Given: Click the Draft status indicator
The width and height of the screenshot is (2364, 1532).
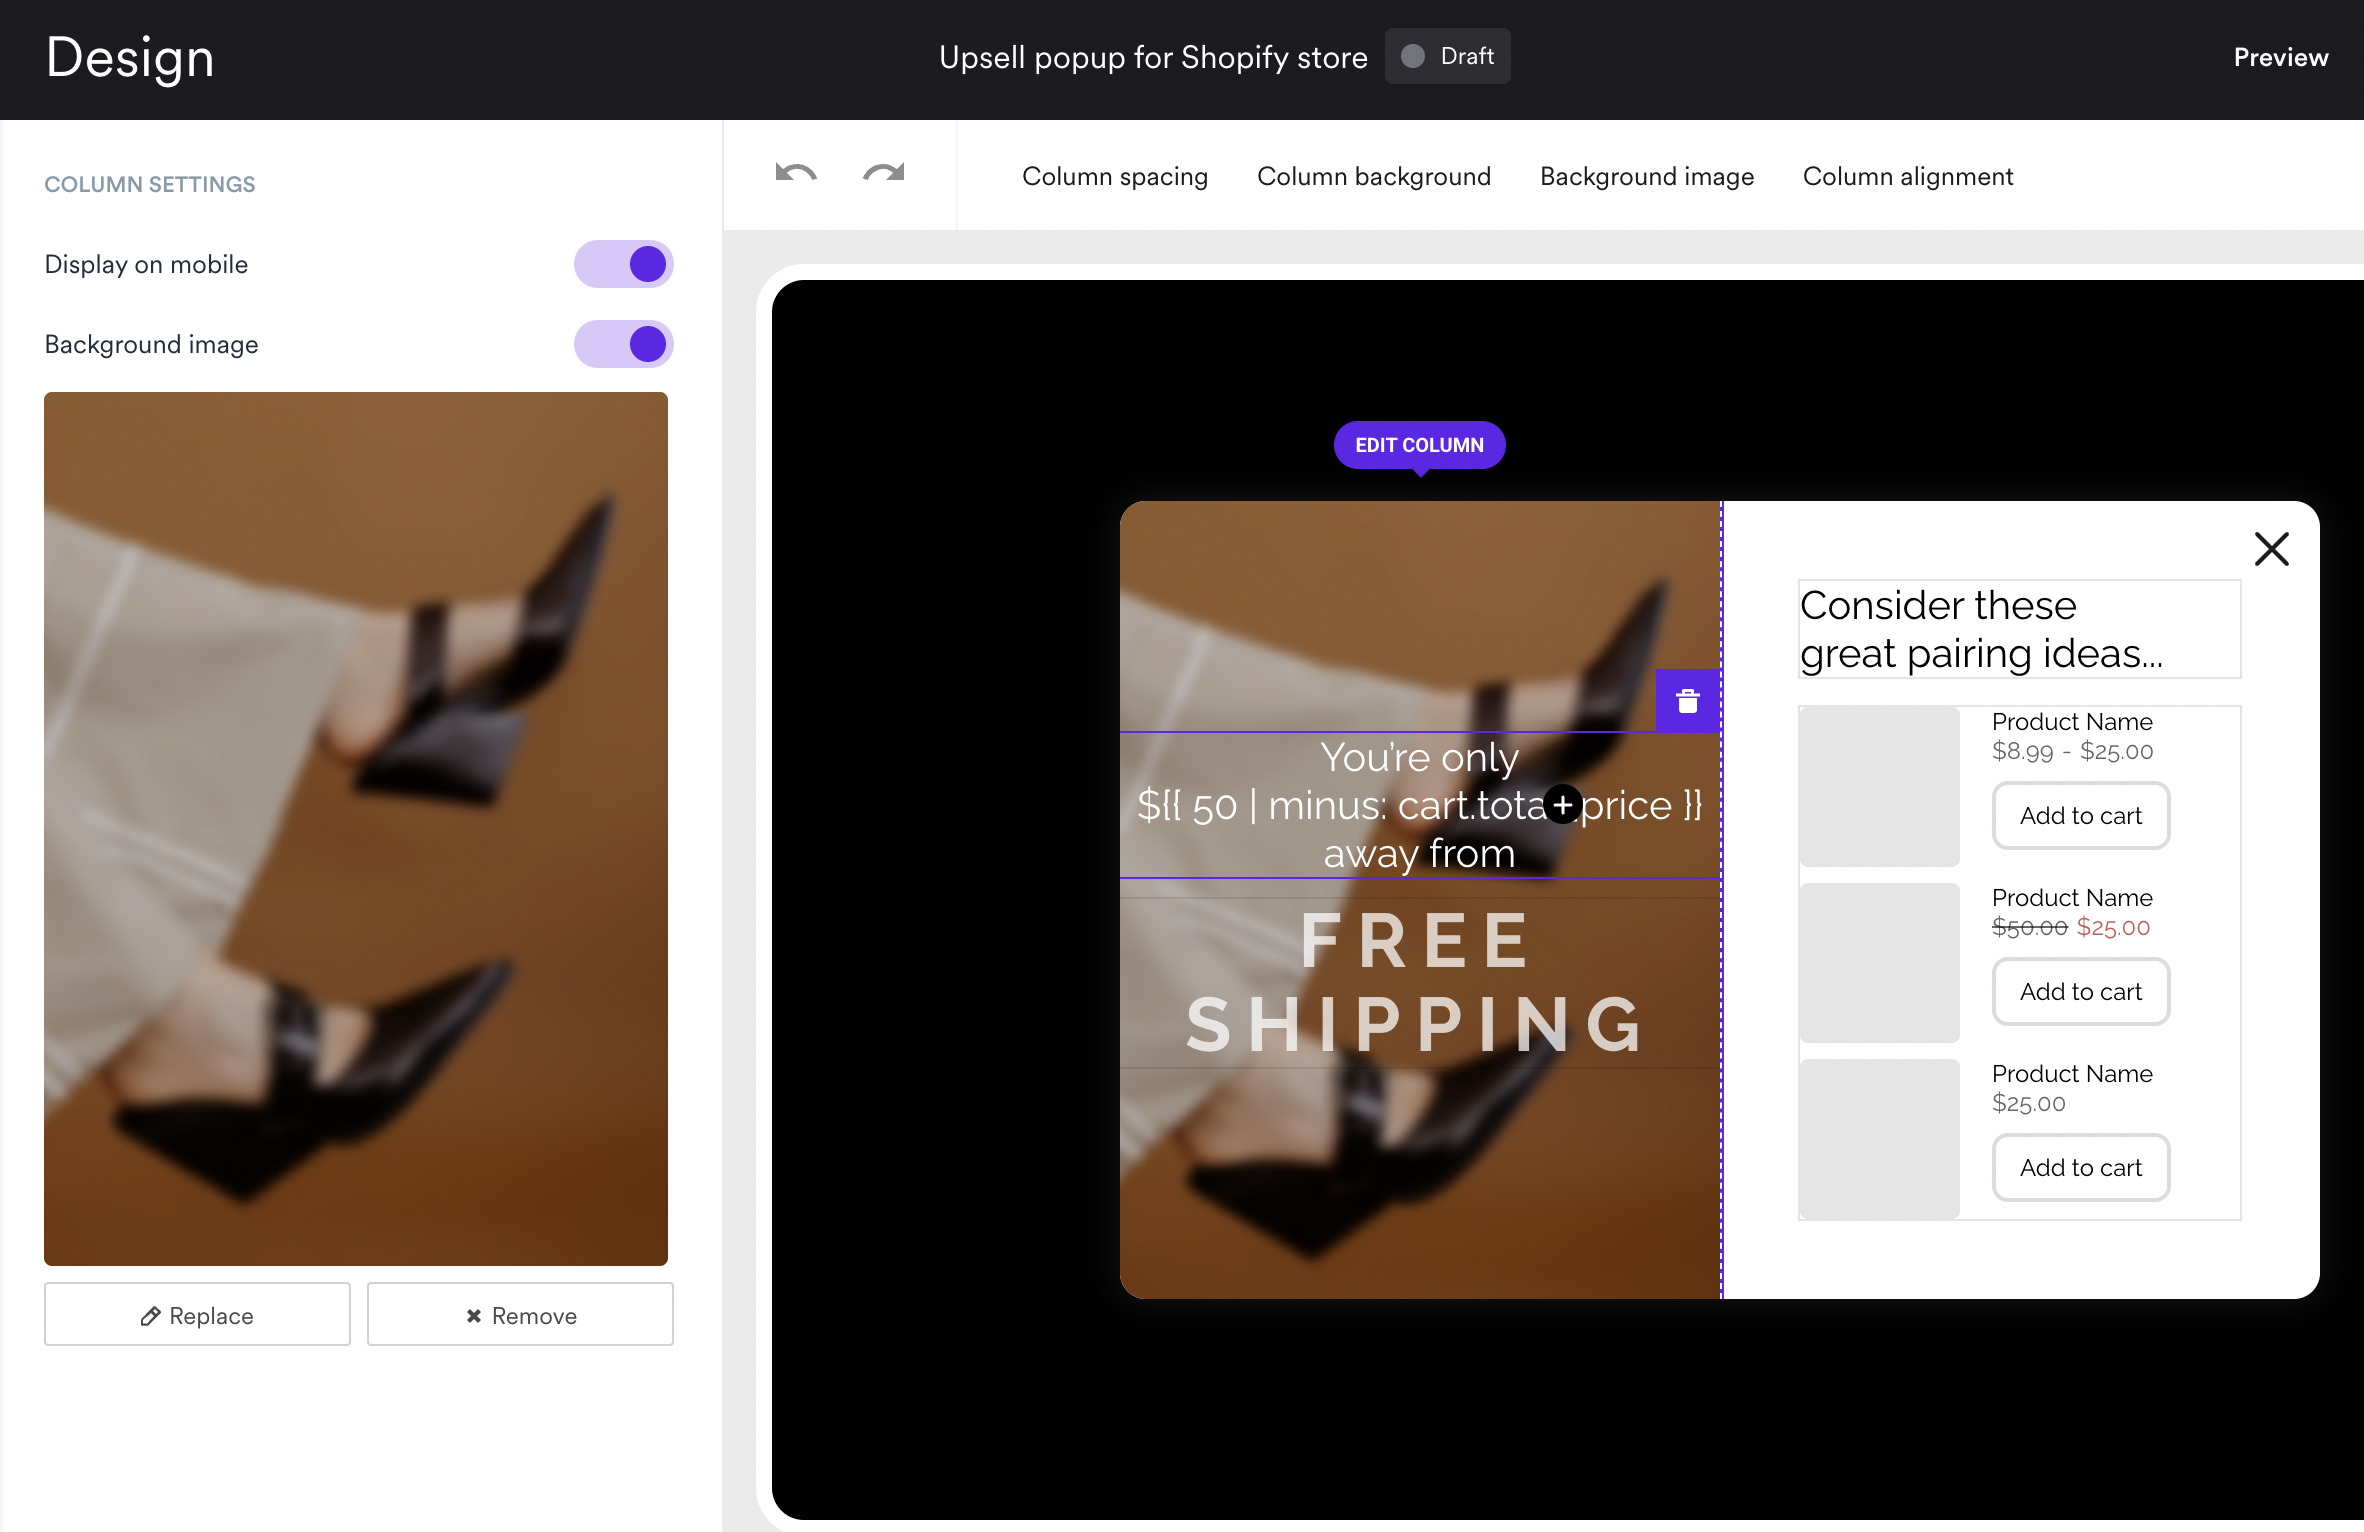Looking at the screenshot, I should click(x=1447, y=57).
